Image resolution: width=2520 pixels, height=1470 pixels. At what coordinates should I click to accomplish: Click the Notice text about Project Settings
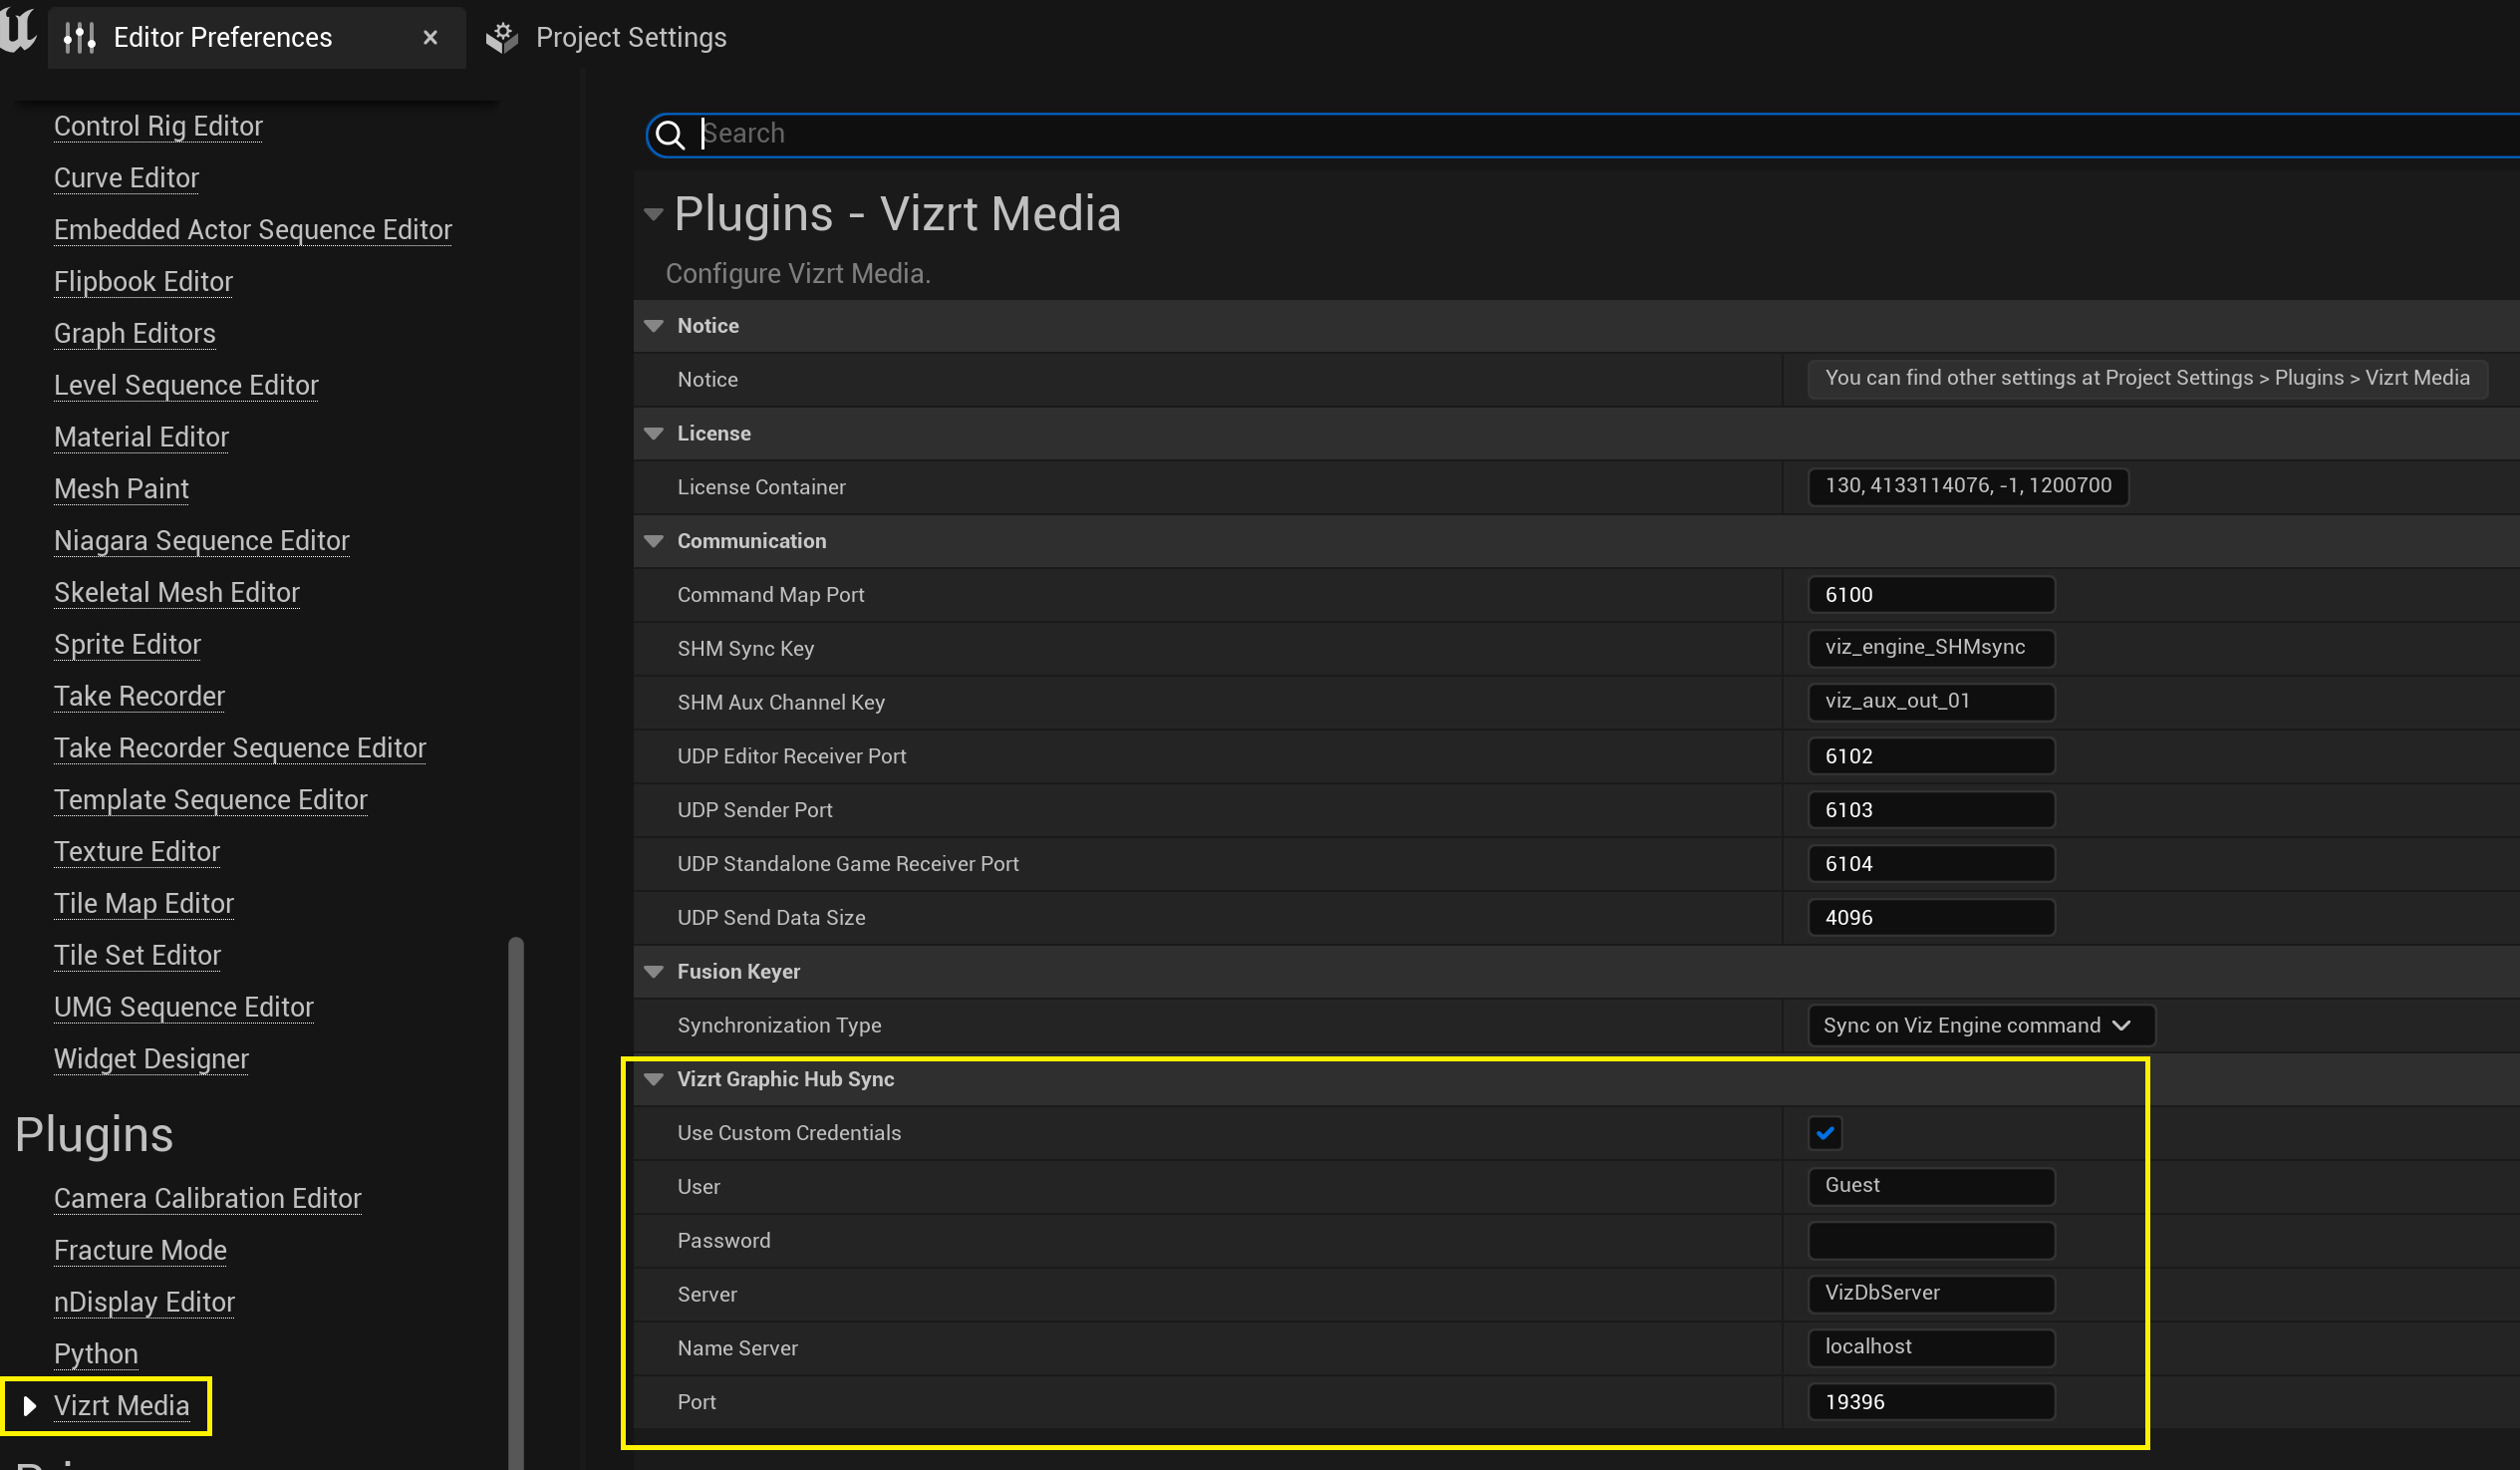(2147, 379)
